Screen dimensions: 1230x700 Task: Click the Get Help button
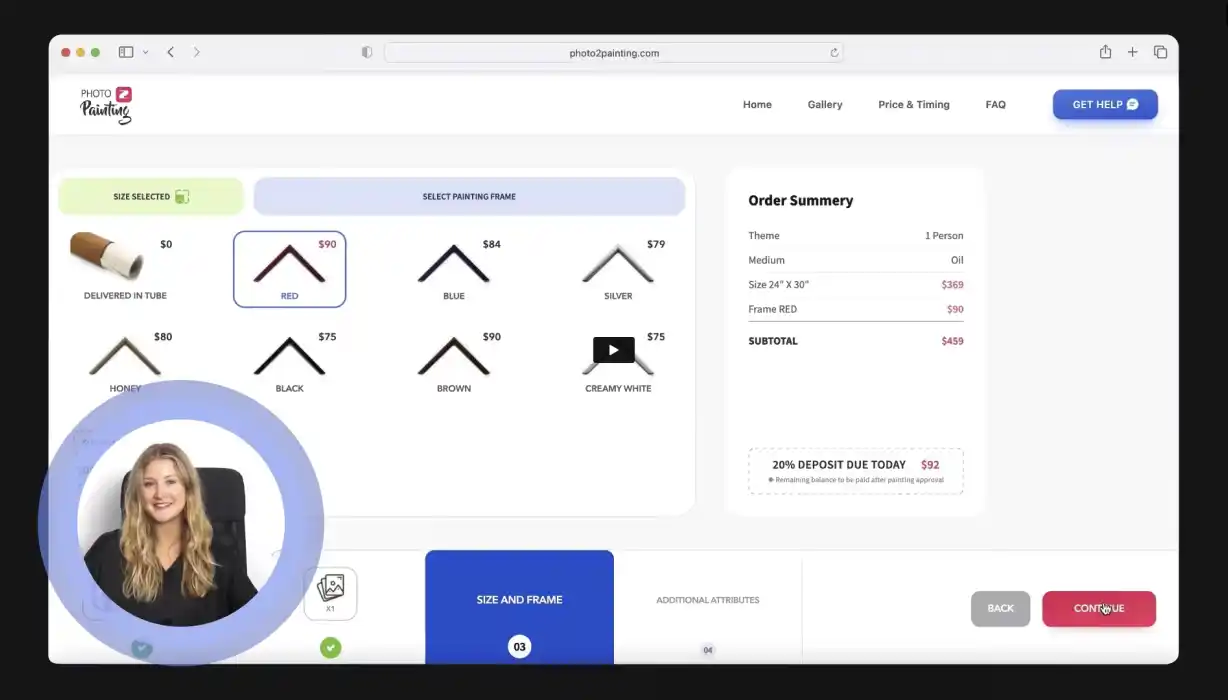coord(1104,105)
